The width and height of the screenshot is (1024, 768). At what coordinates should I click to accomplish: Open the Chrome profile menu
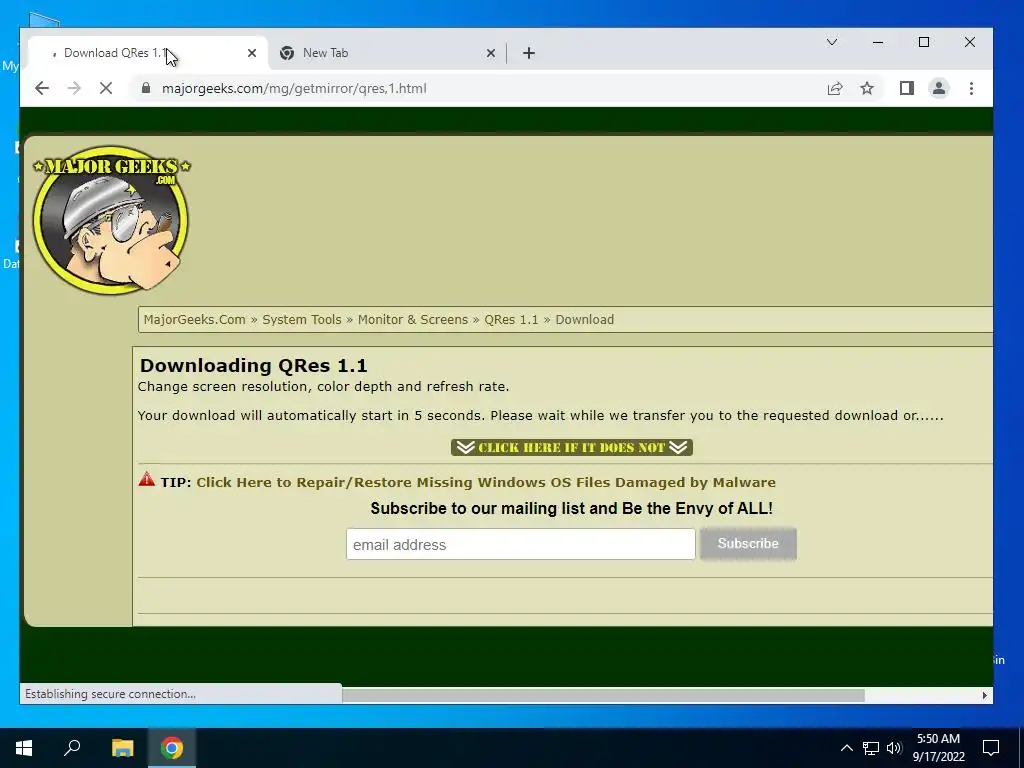tap(938, 88)
